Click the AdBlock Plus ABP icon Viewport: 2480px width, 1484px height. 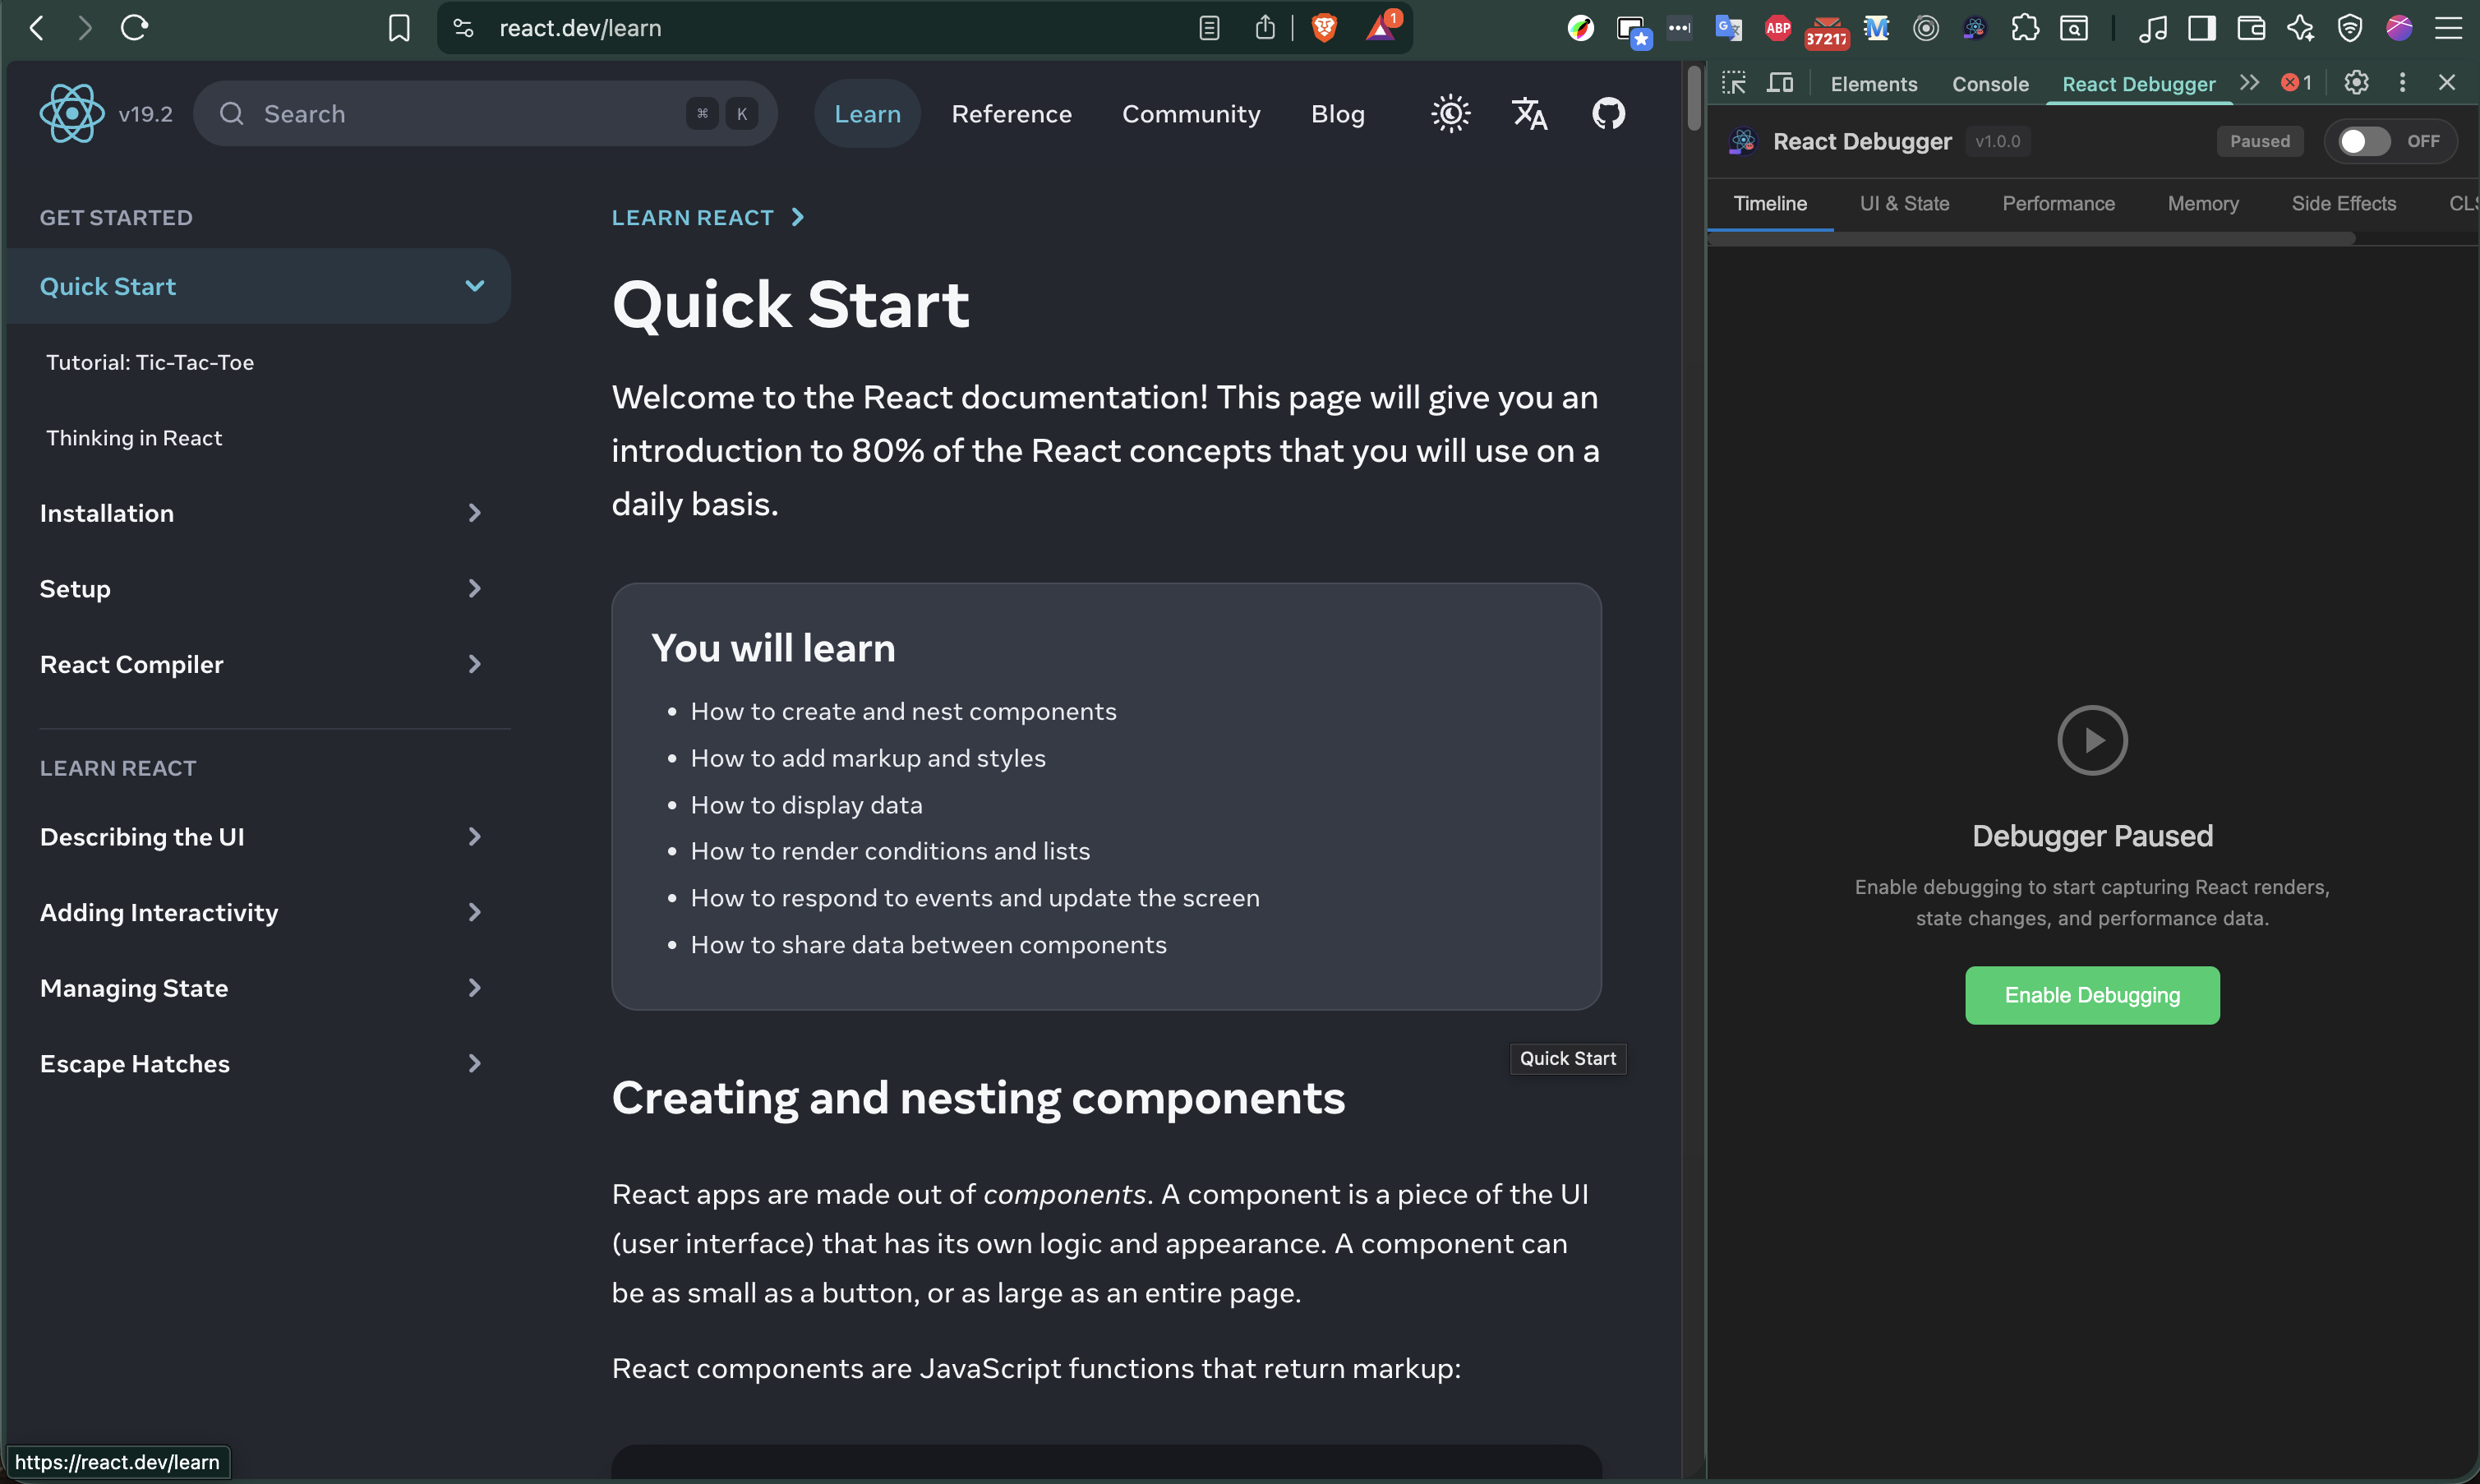(1777, 28)
